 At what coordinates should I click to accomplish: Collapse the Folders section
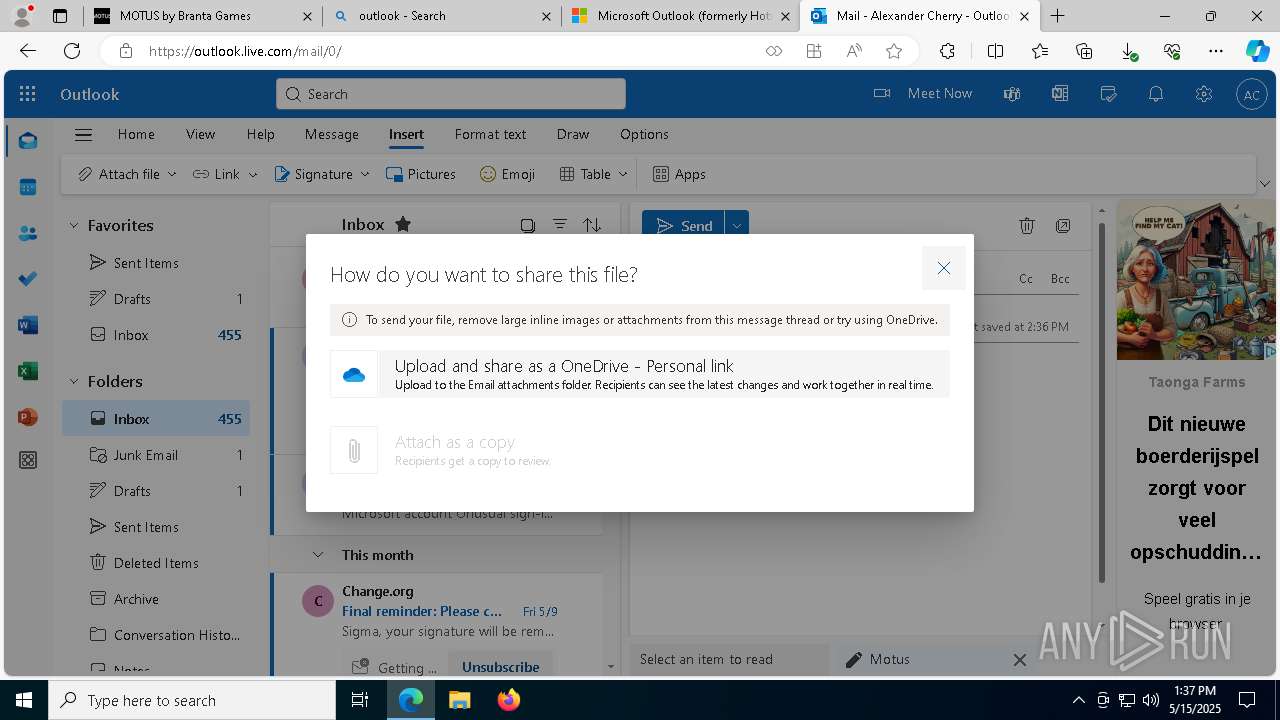73,382
